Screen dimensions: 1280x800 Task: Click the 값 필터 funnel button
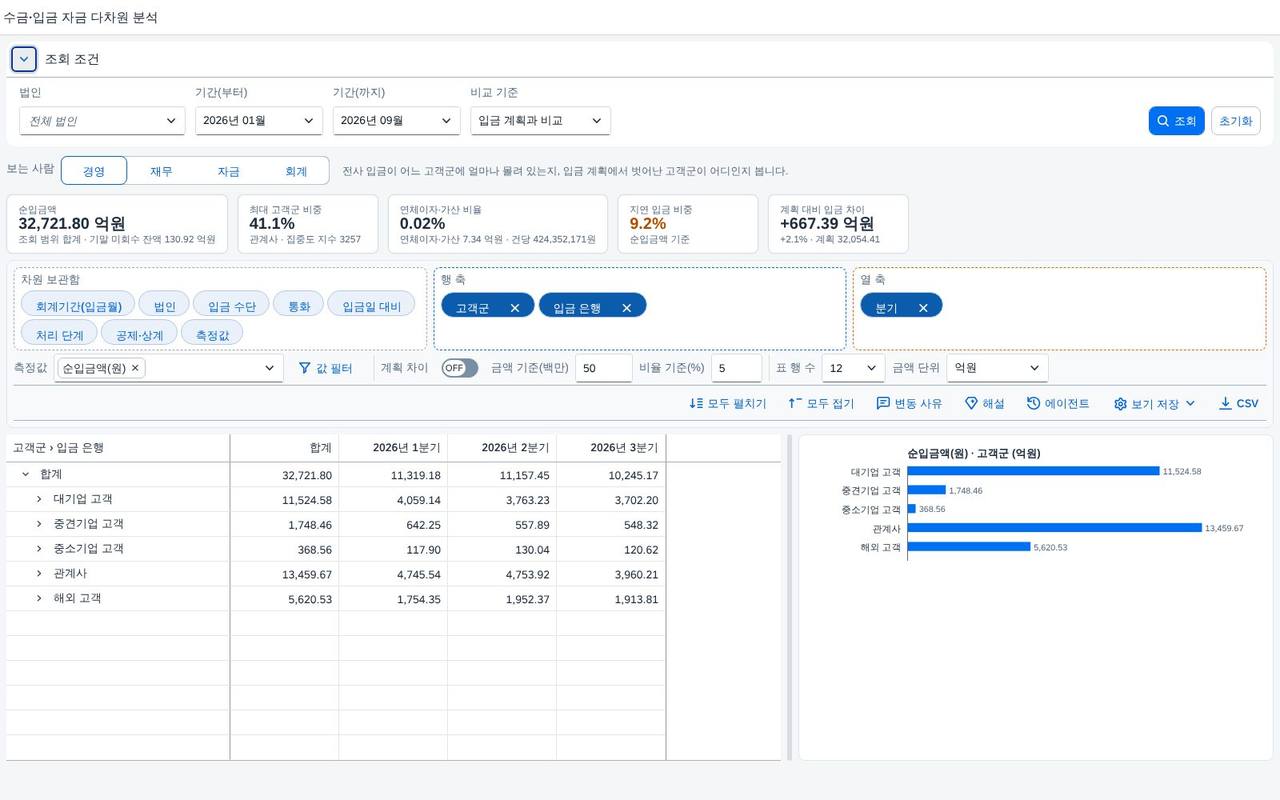pos(326,368)
